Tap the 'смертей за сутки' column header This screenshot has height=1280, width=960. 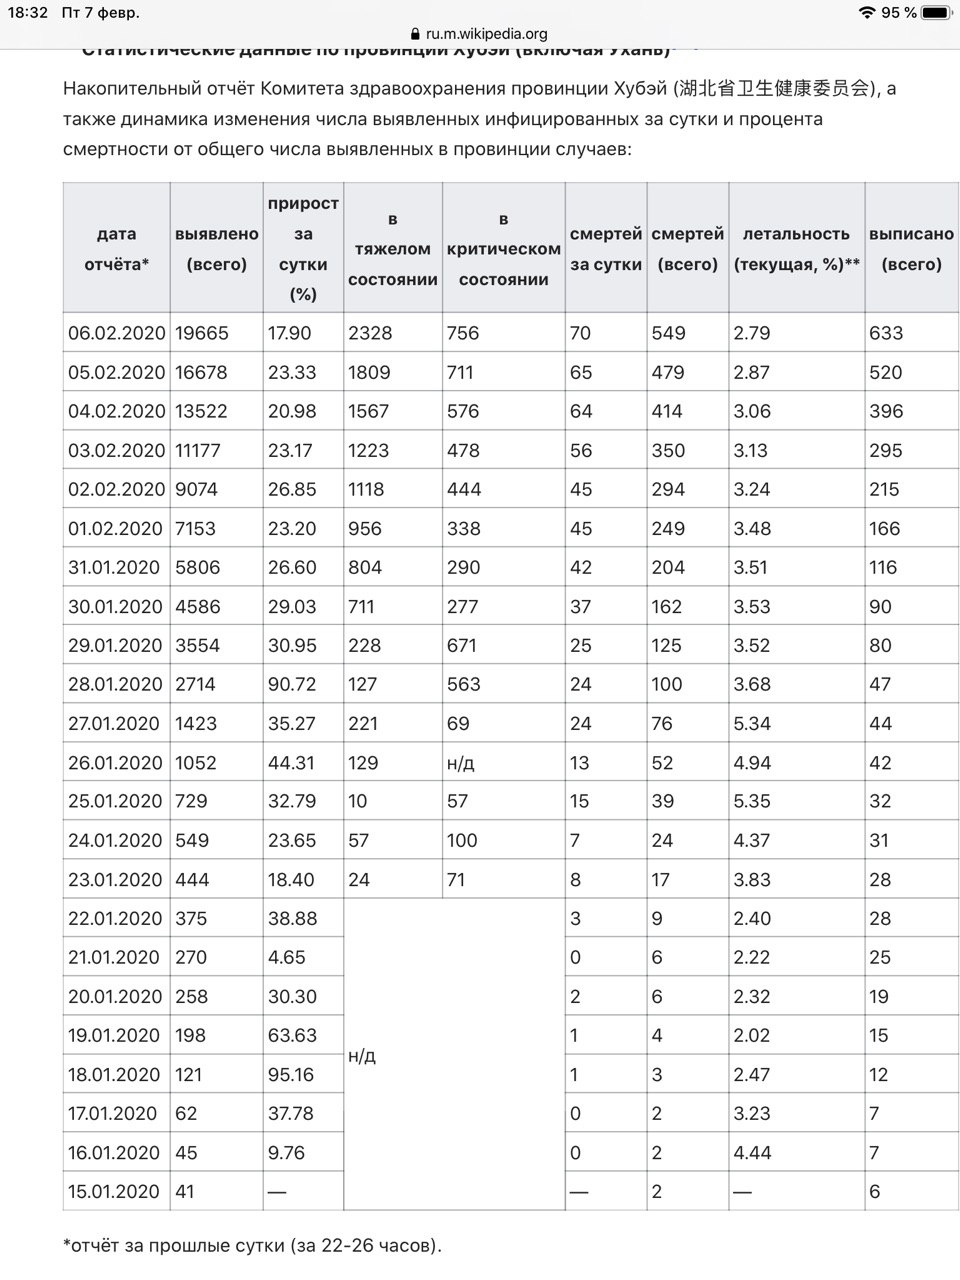tap(606, 249)
